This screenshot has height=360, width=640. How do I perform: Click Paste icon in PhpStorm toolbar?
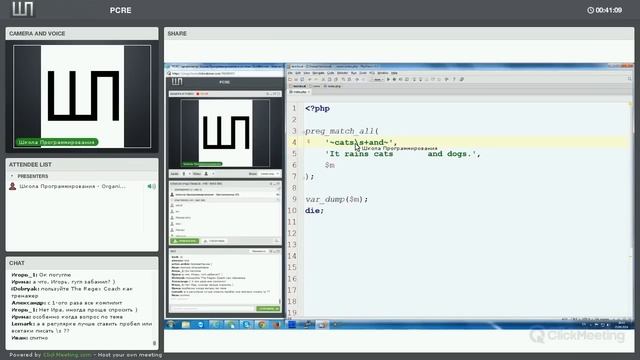[x=336, y=80]
